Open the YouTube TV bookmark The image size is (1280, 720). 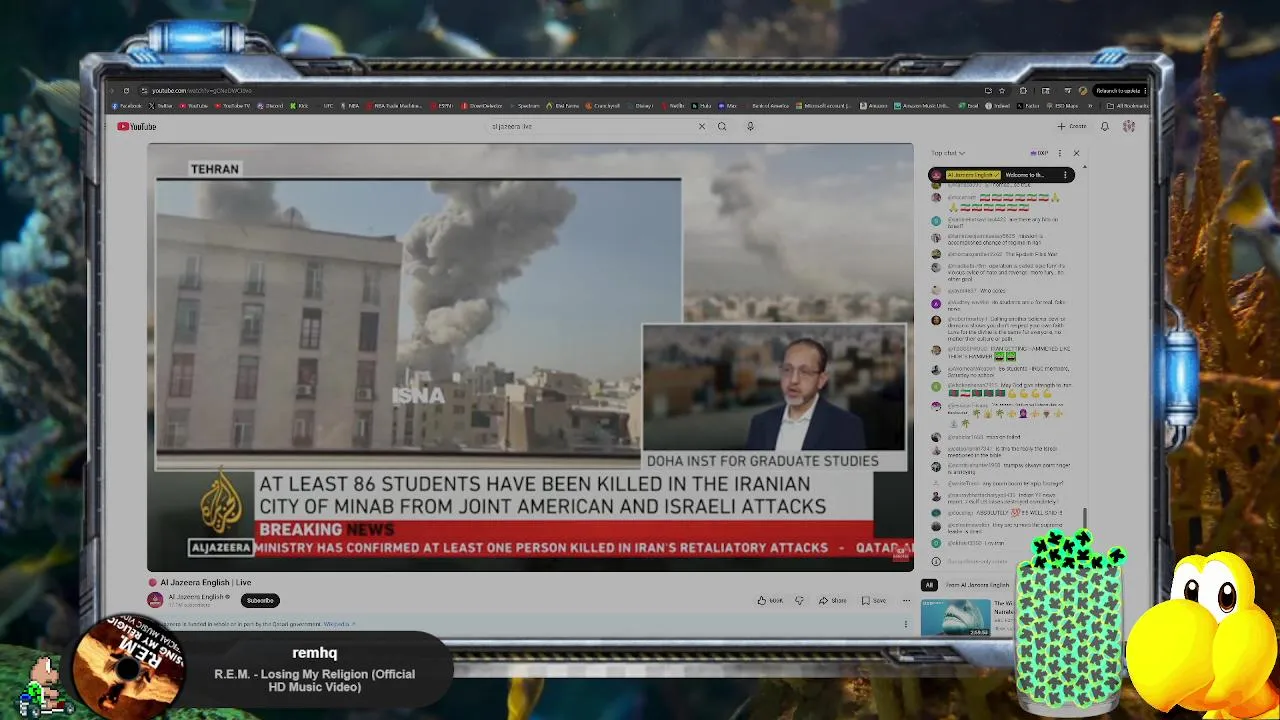[230, 106]
